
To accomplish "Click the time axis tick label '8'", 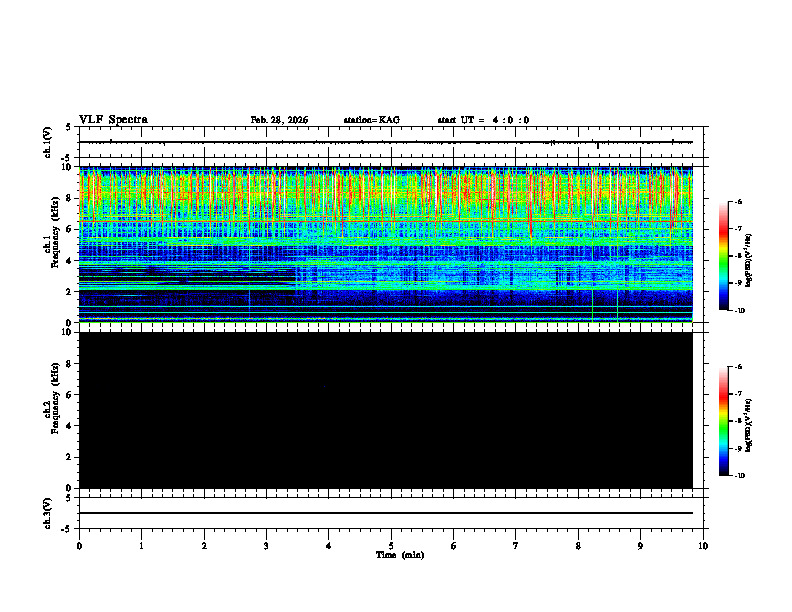I will 578,546.
